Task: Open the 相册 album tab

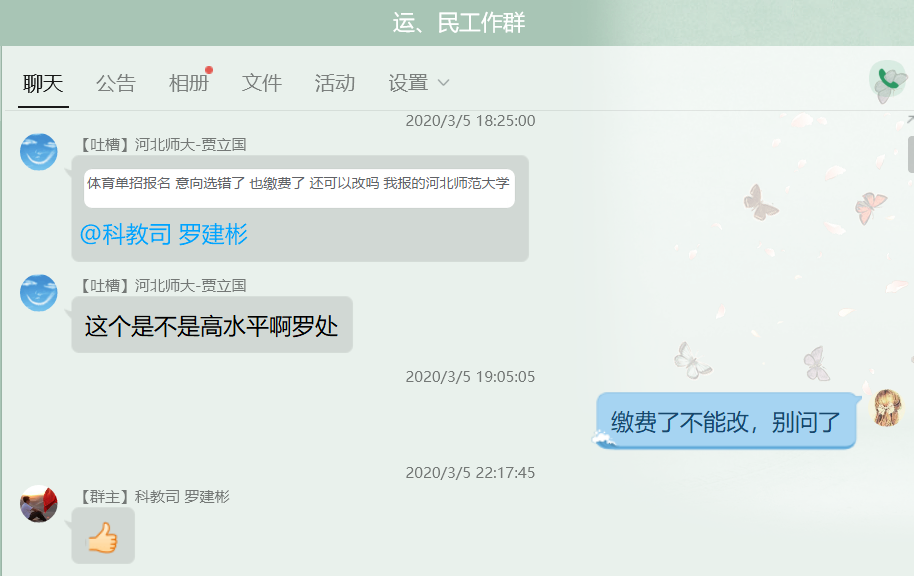Action: [x=188, y=84]
